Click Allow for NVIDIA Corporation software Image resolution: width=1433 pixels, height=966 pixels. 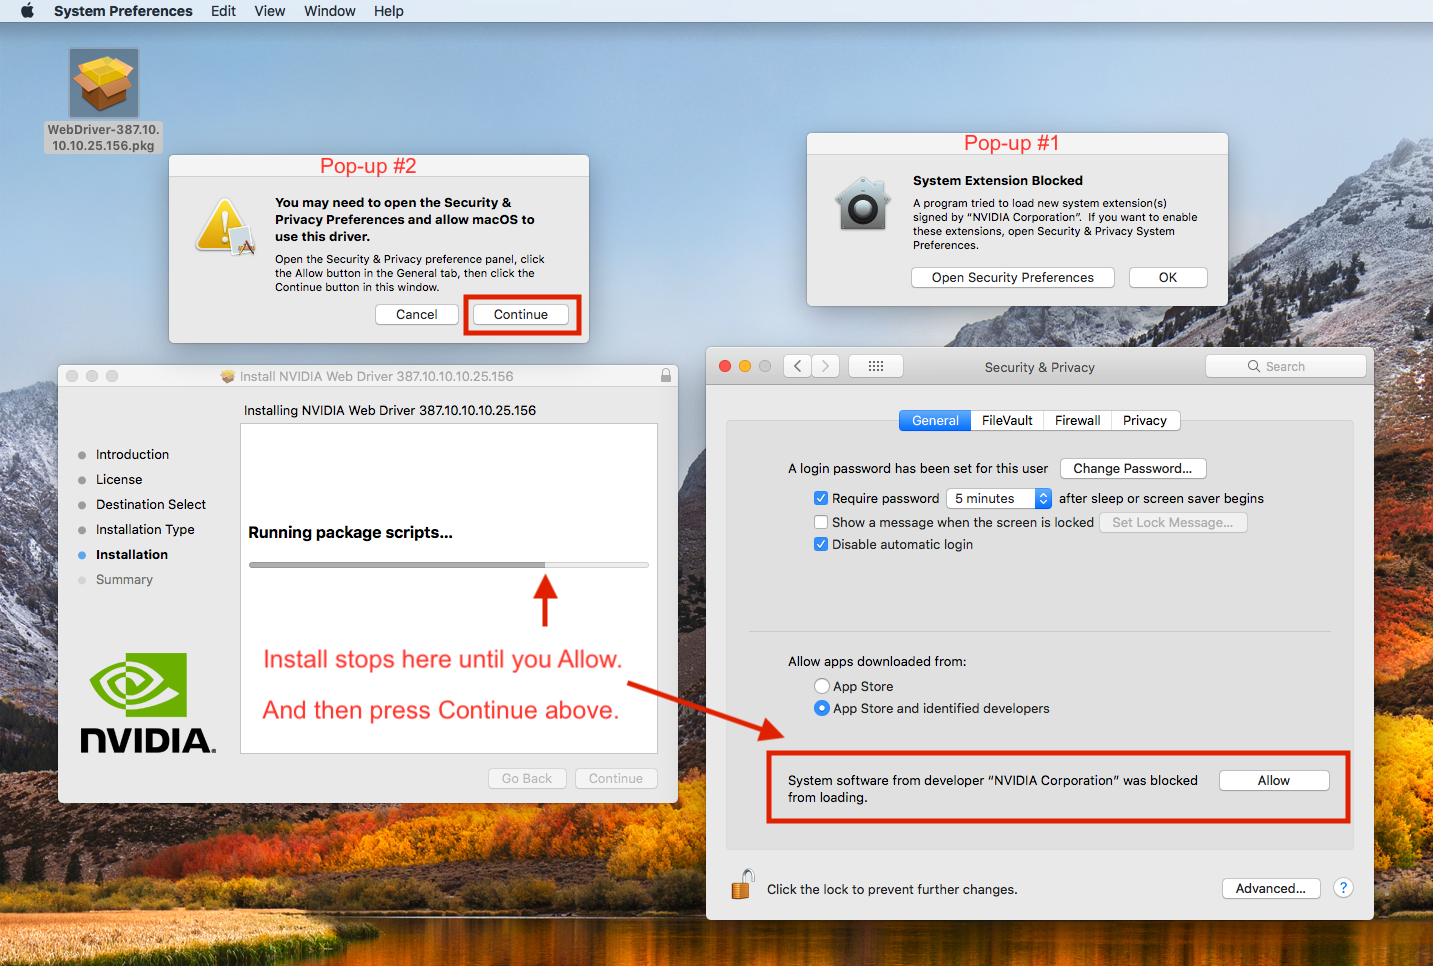pos(1274,780)
